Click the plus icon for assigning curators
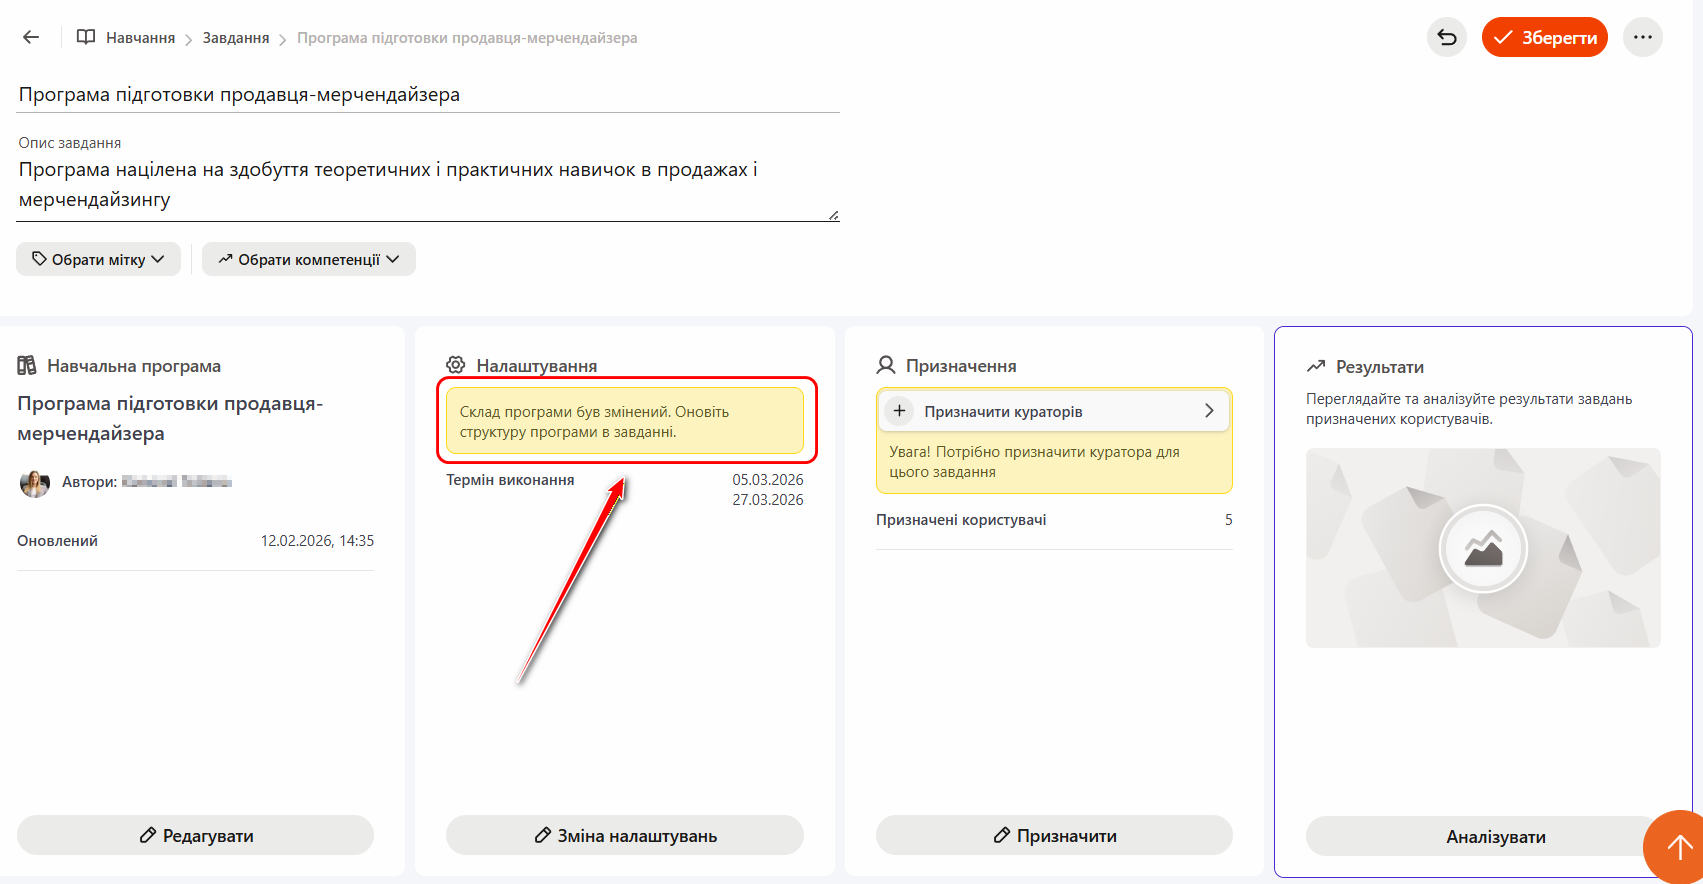The image size is (1703, 884). (x=899, y=411)
